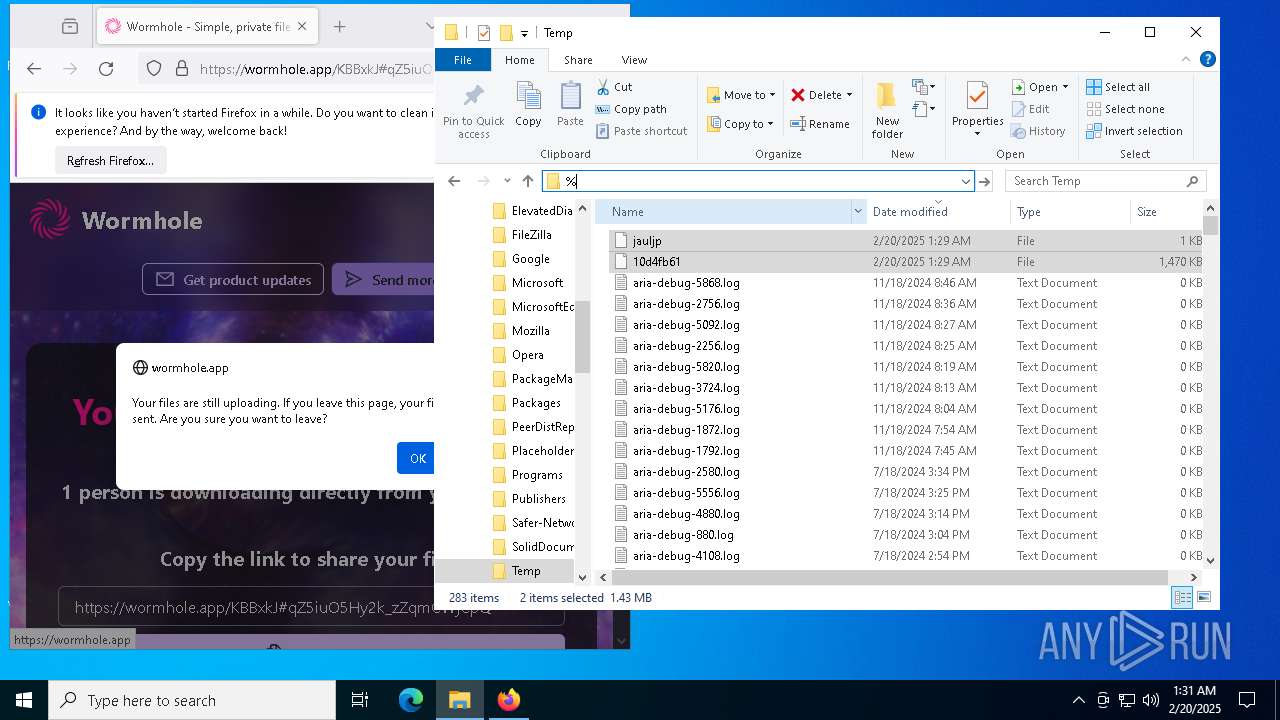Viewport: 1280px width, 720px height.
Task: Expand the Open dropdown arrow in ribbon
Action: (1065, 87)
